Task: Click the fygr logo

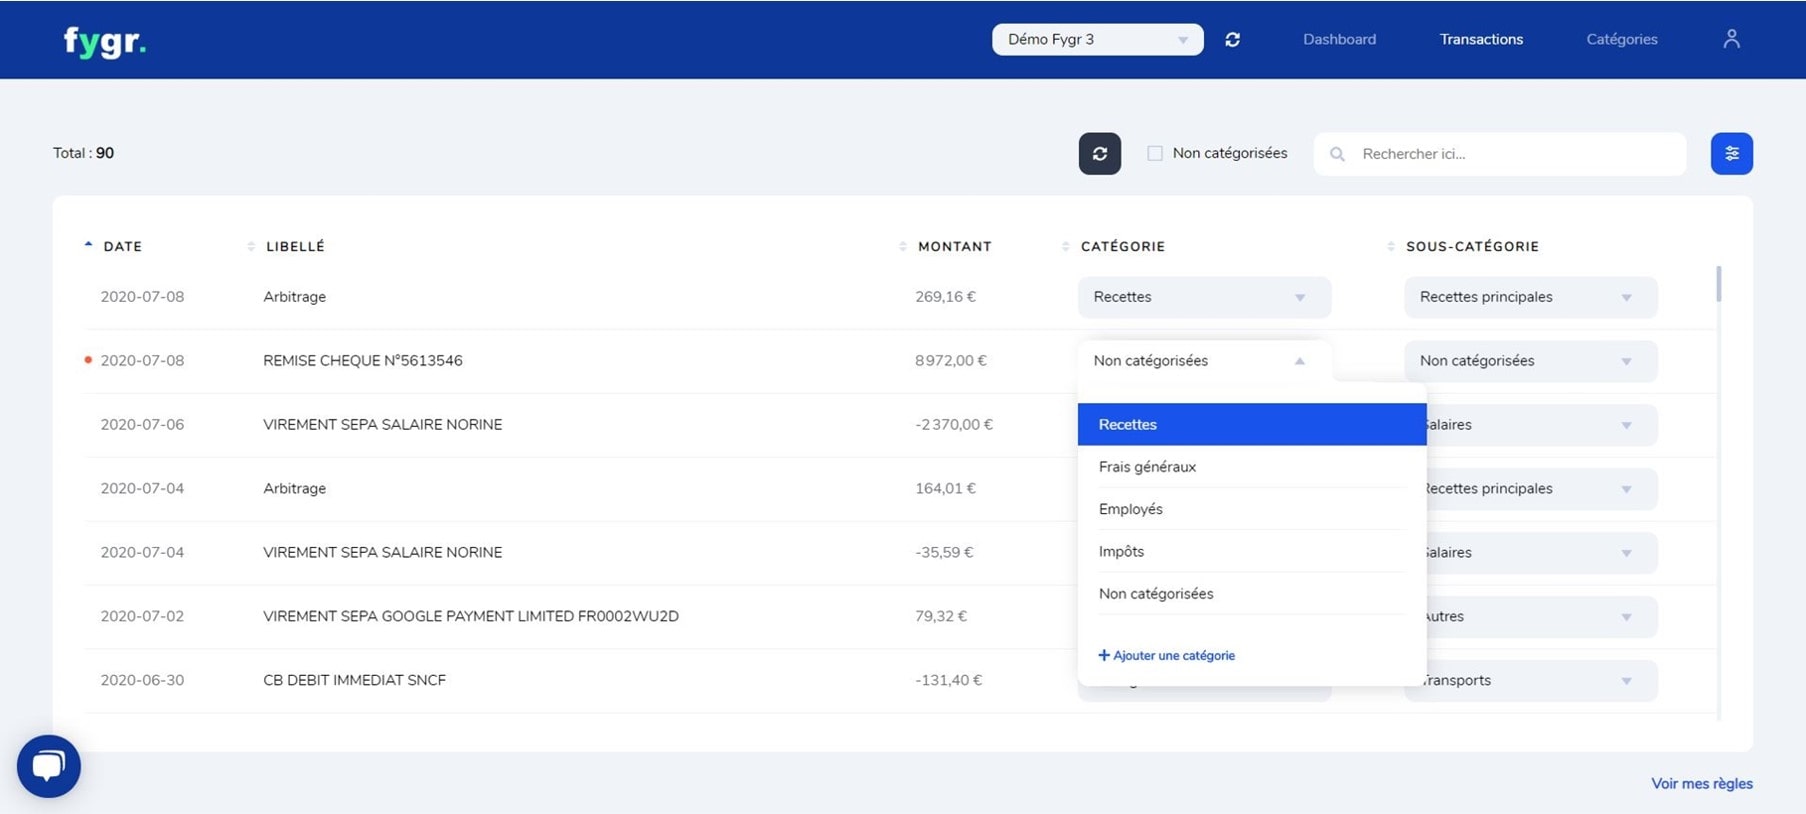Action: 104,41
